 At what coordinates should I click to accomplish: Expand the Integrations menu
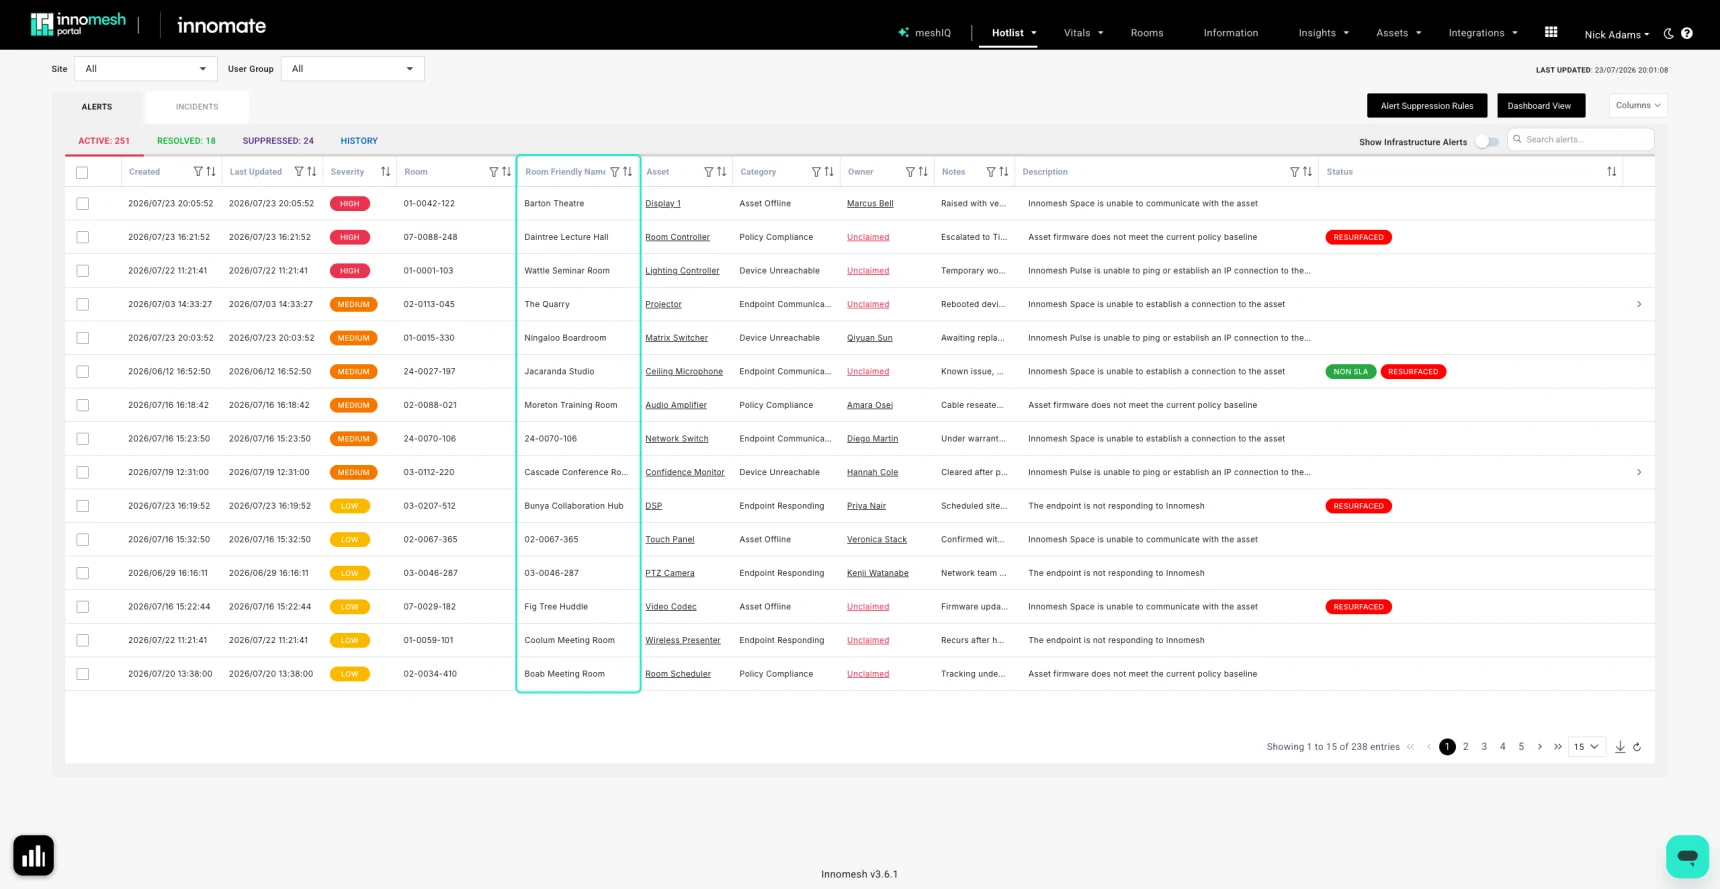click(x=1483, y=33)
